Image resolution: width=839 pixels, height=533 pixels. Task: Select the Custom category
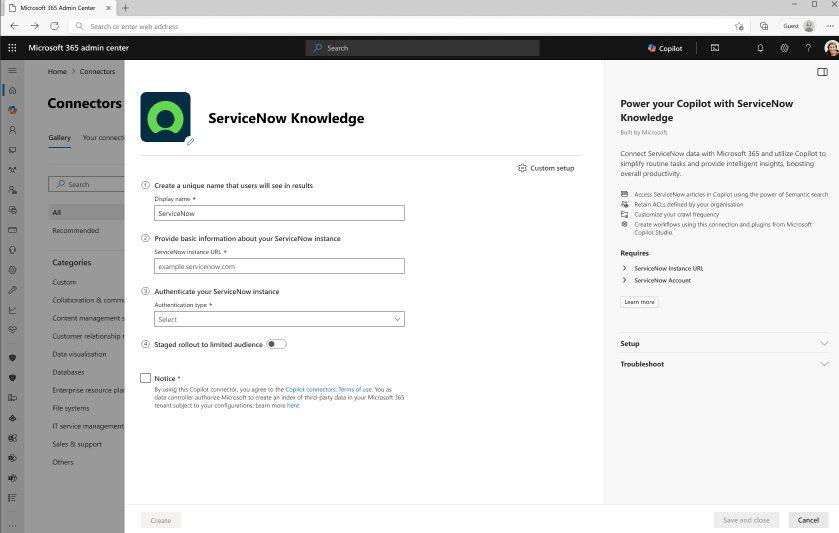(x=64, y=282)
